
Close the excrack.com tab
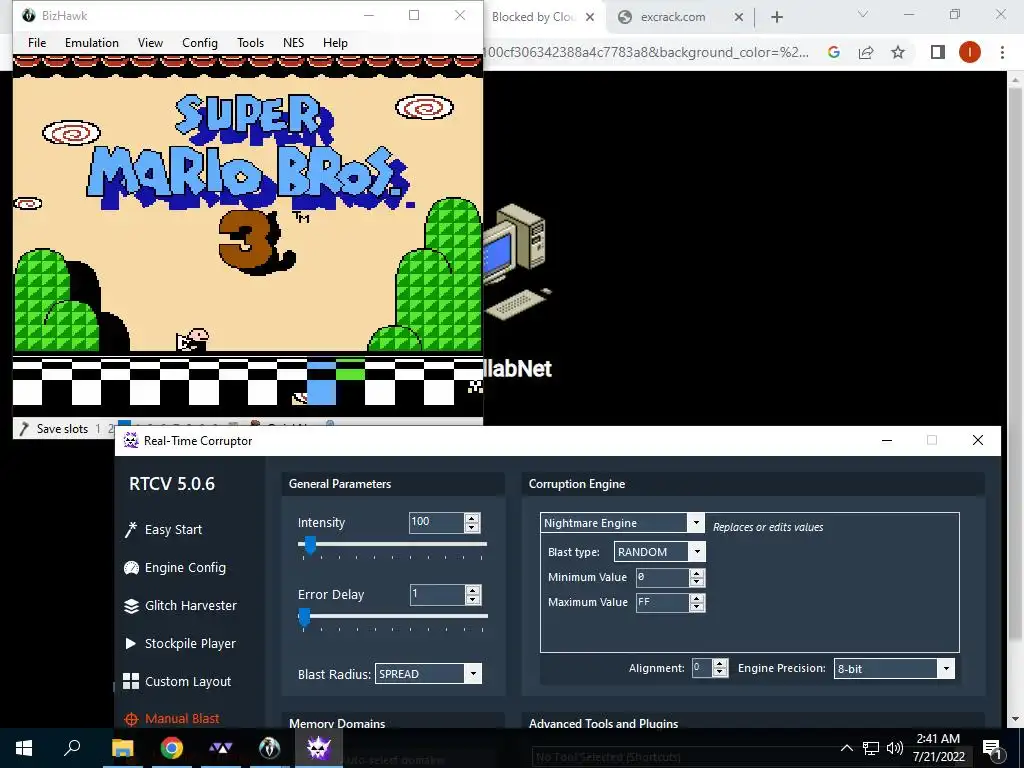pos(739,18)
